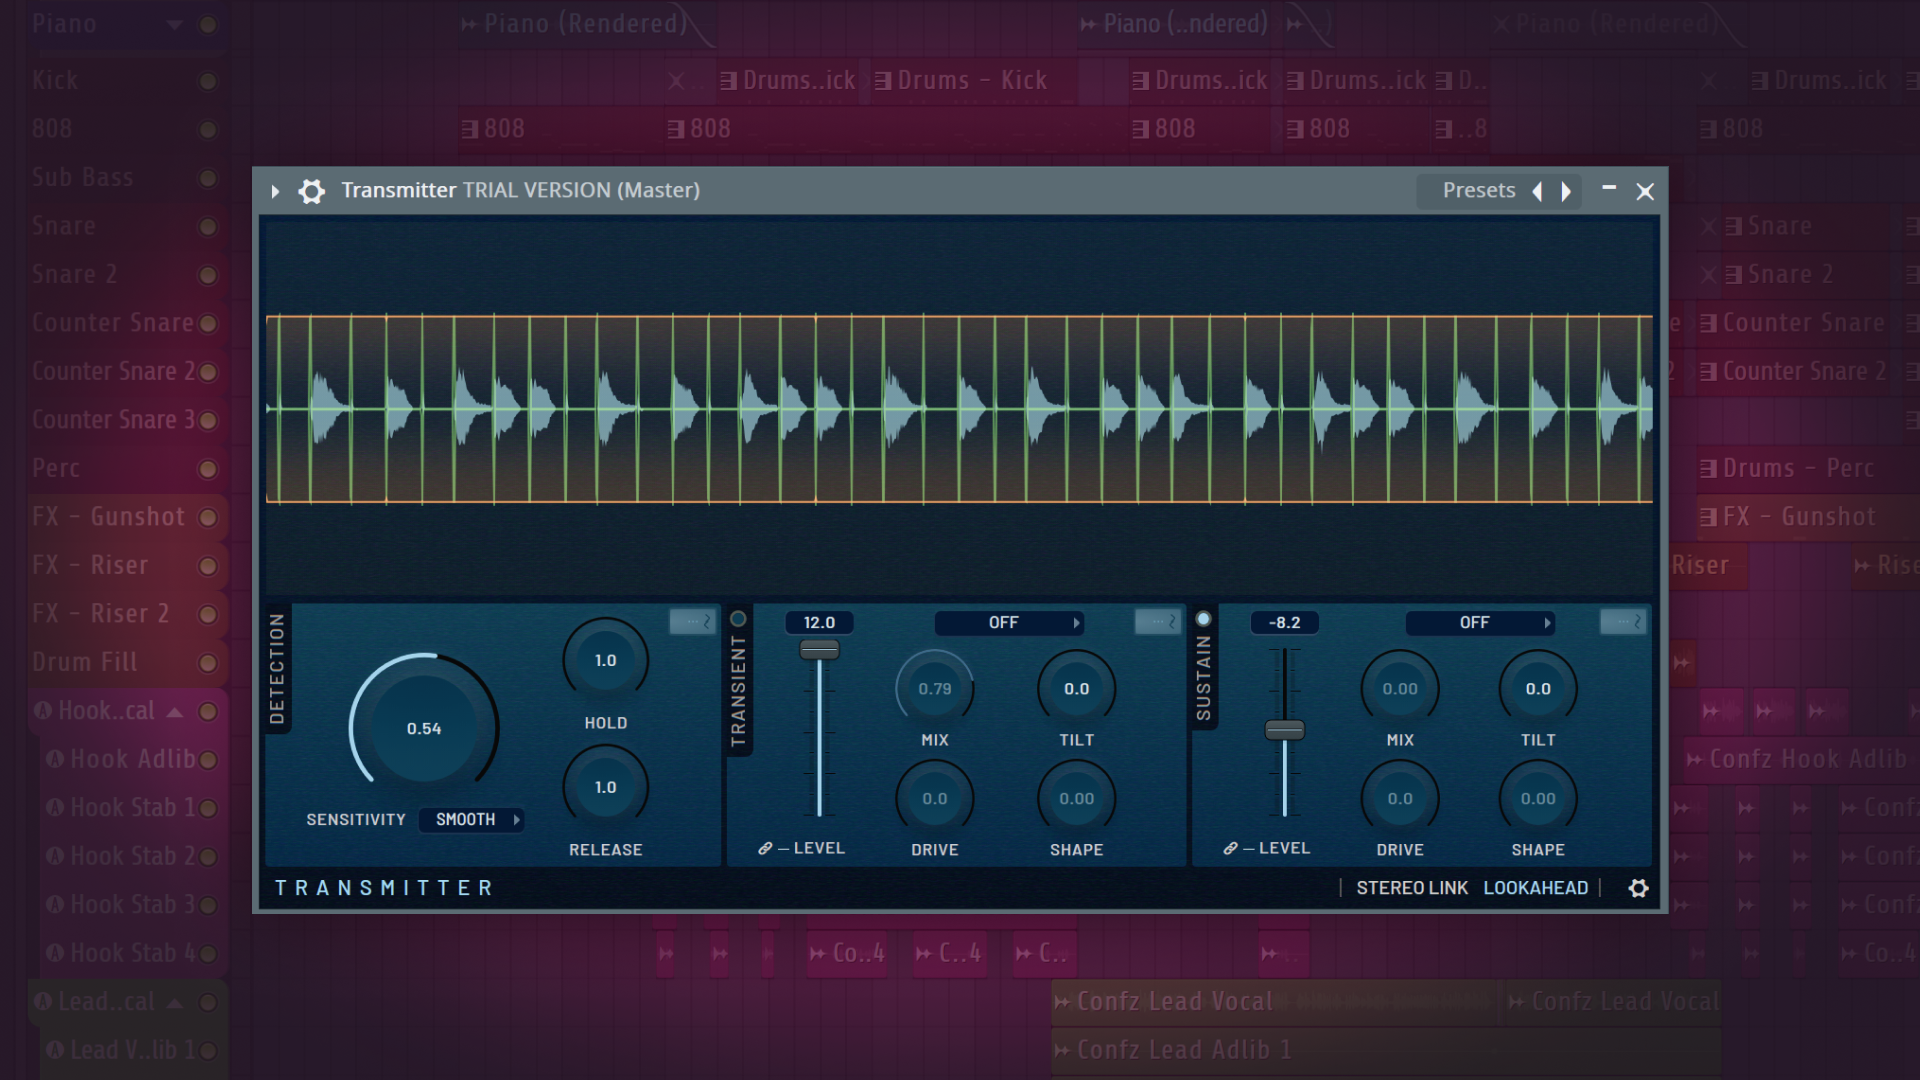
Task: Click the Sensitivity knob showing 0.54
Action: click(x=424, y=729)
